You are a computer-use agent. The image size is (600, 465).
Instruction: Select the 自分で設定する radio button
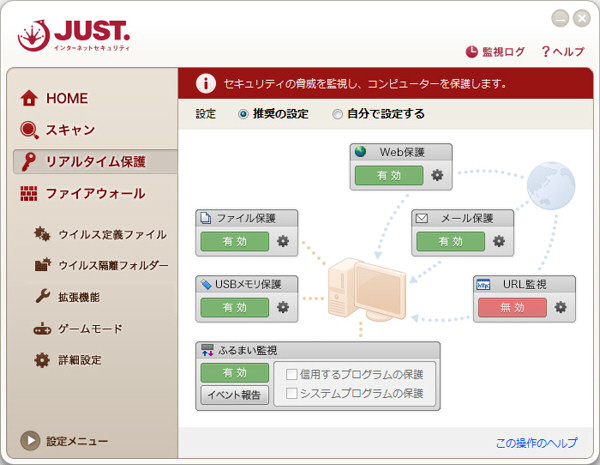point(337,114)
